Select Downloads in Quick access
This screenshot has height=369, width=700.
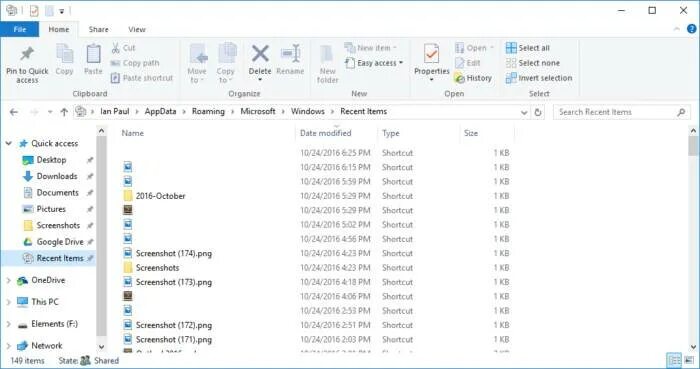coord(57,176)
